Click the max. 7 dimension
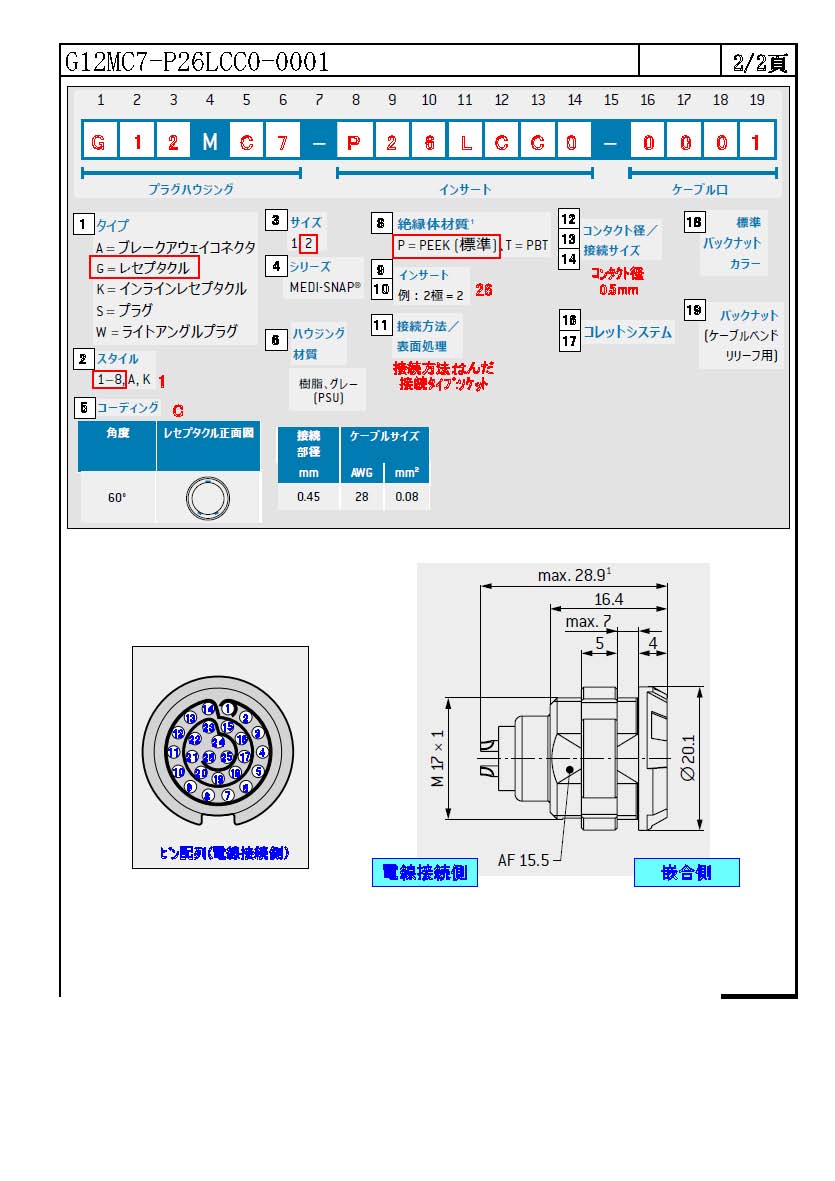This screenshot has height=1181, width=835. click(x=589, y=622)
